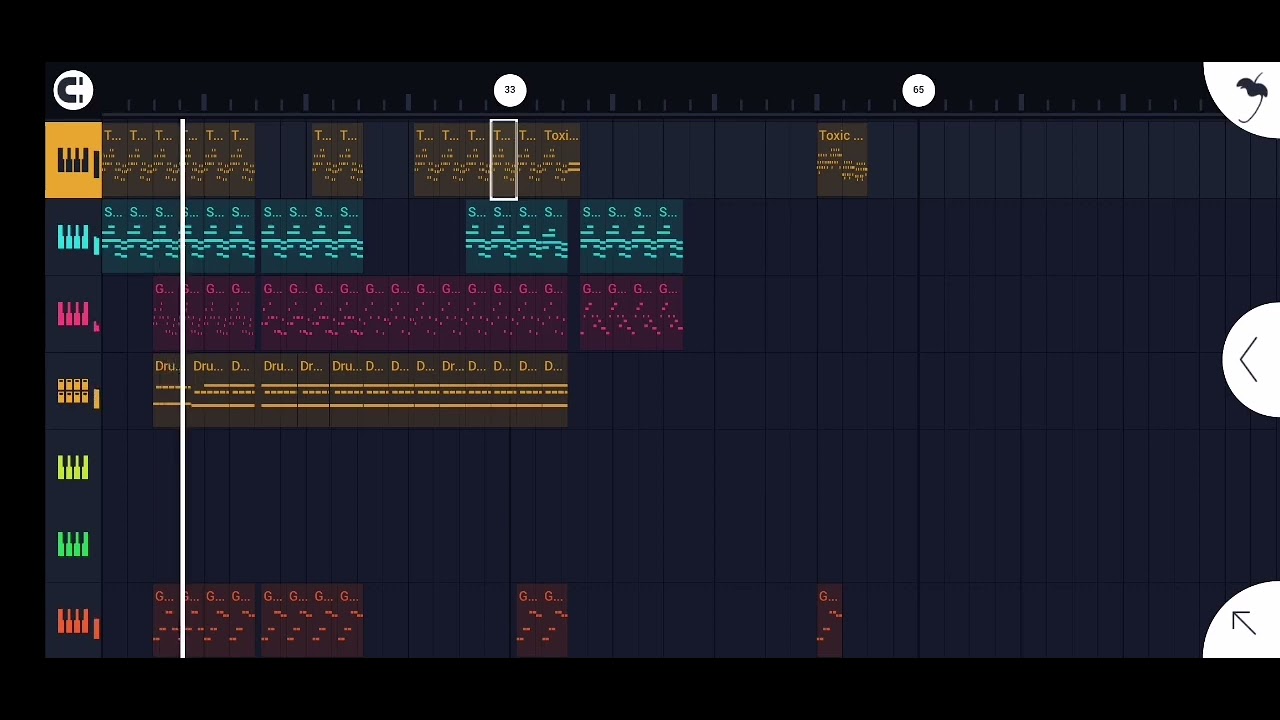Image resolution: width=1280 pixels, height=720 pixels.
Task: Select the white-outlined clip in yellow track
Action: point(503,160)
